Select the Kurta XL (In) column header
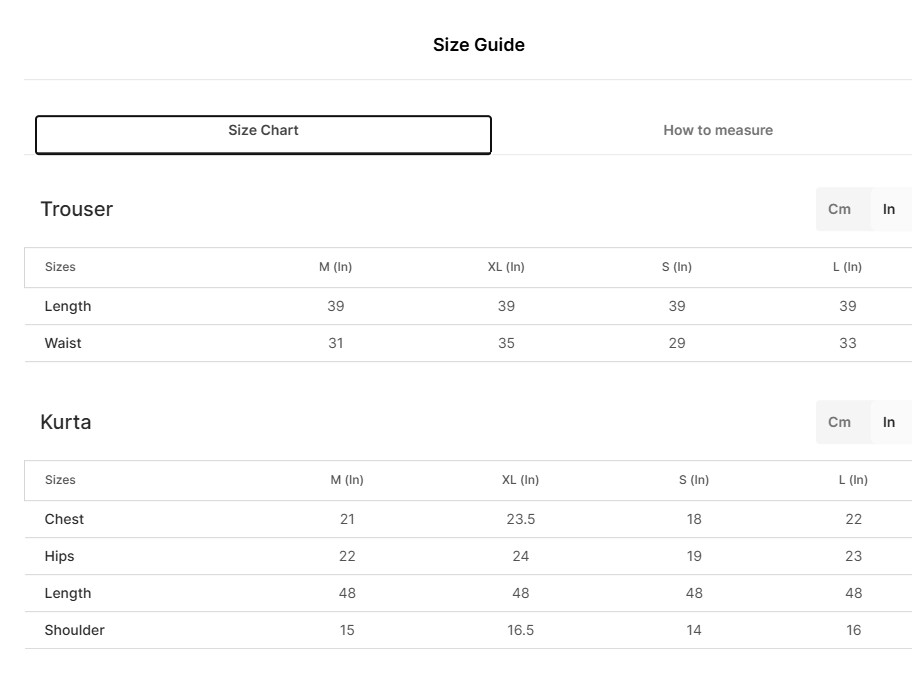This screenshot has width=912, height=684. pos(520,480)
